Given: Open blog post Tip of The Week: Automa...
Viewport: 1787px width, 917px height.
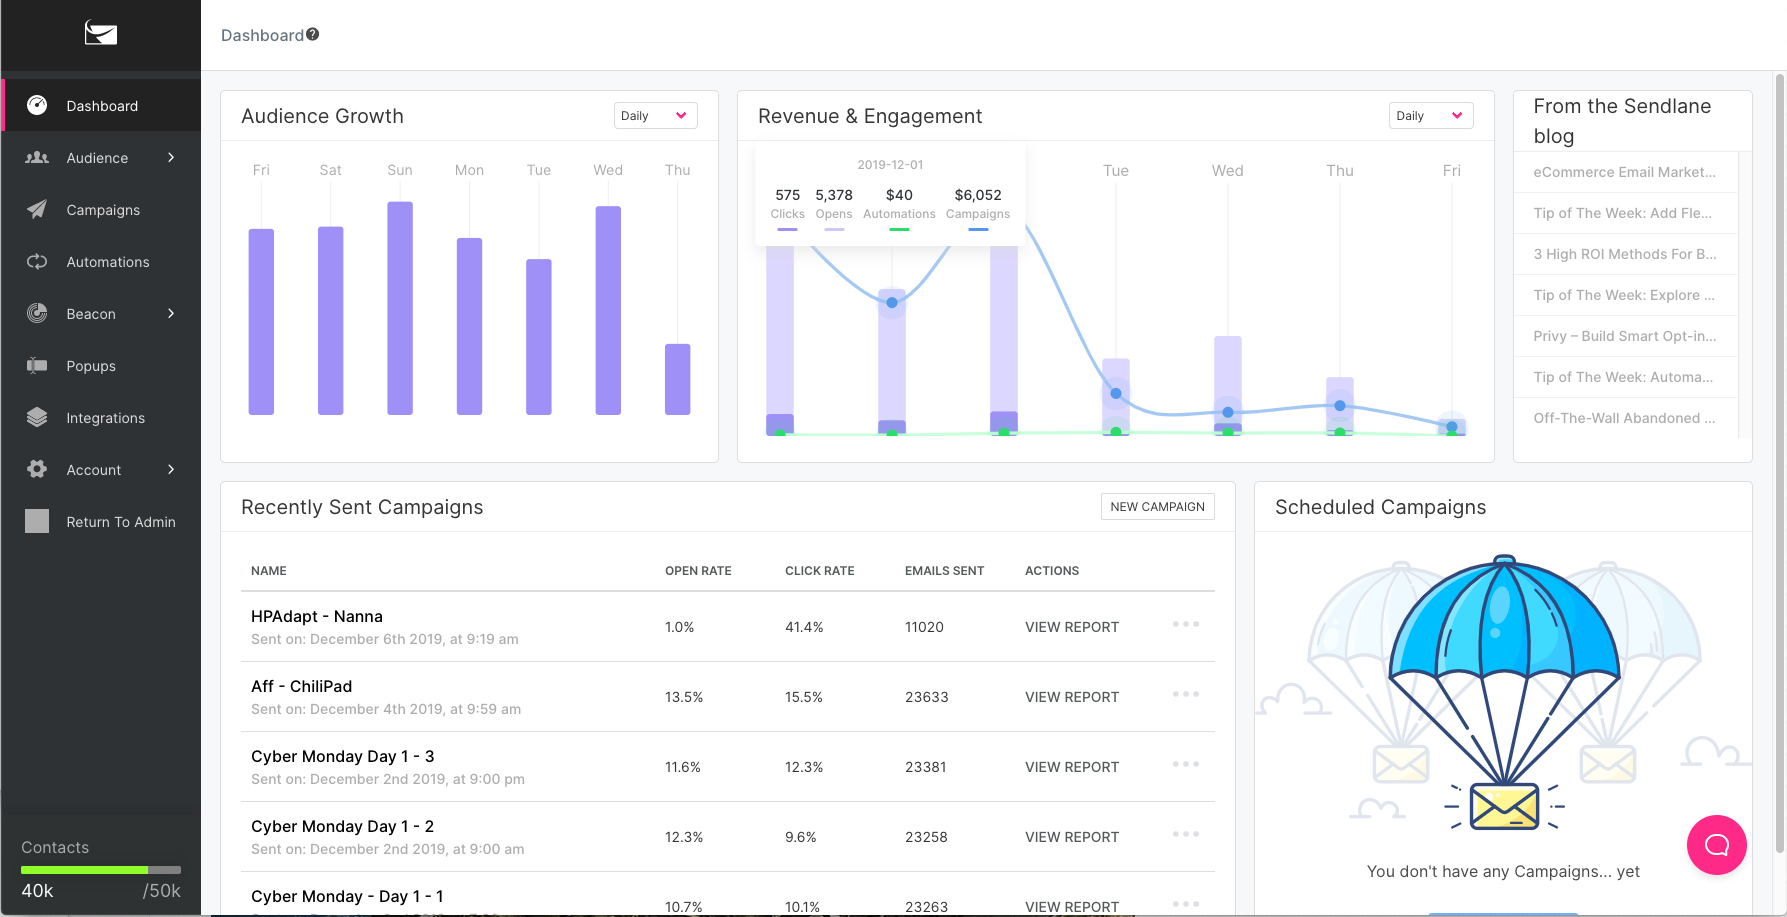Looking at the screenshot, I should [x=1623, y=377].
